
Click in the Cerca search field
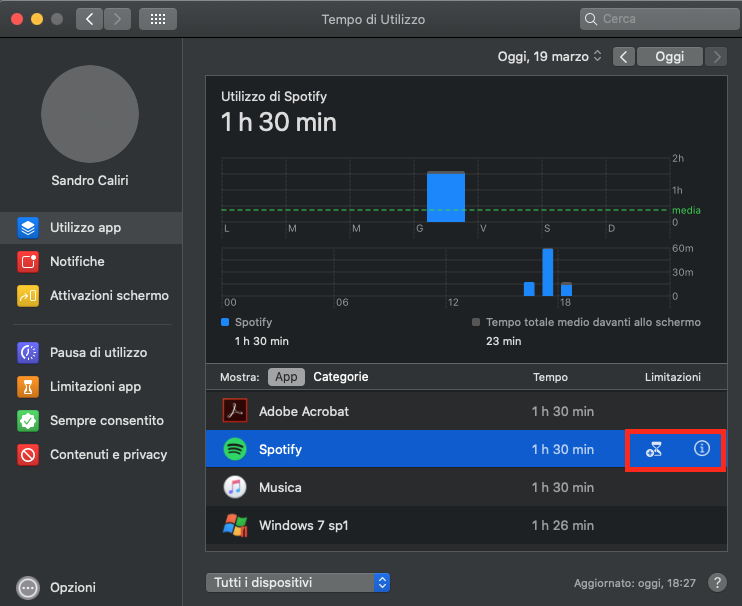(660, 19)
